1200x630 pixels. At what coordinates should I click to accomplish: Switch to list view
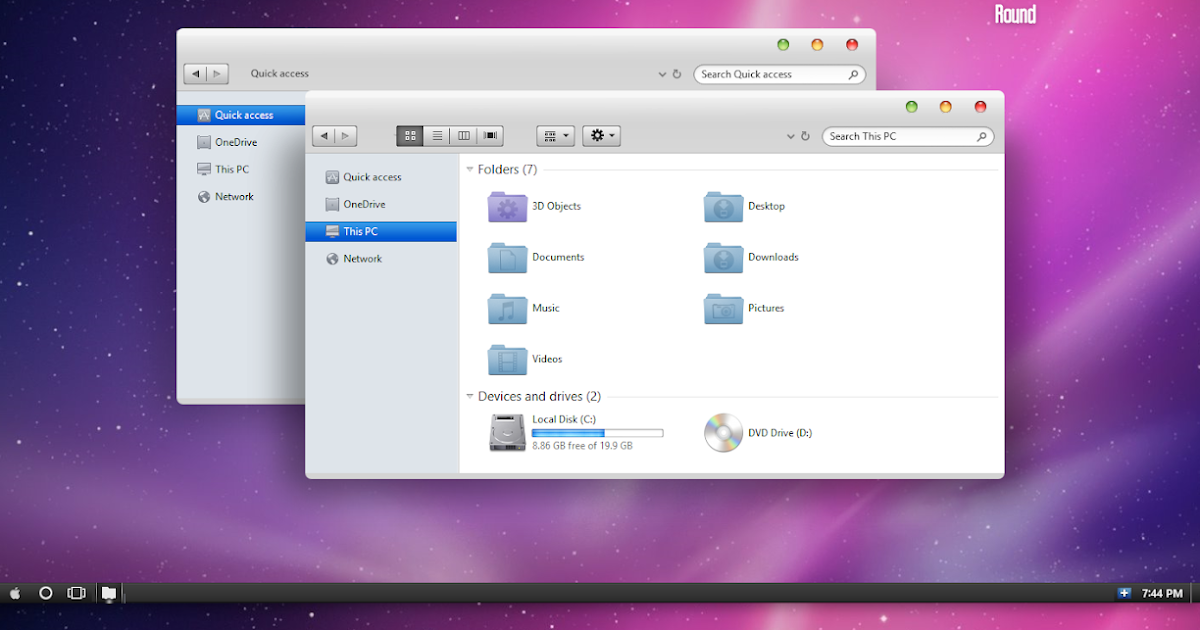pos(437,136)
